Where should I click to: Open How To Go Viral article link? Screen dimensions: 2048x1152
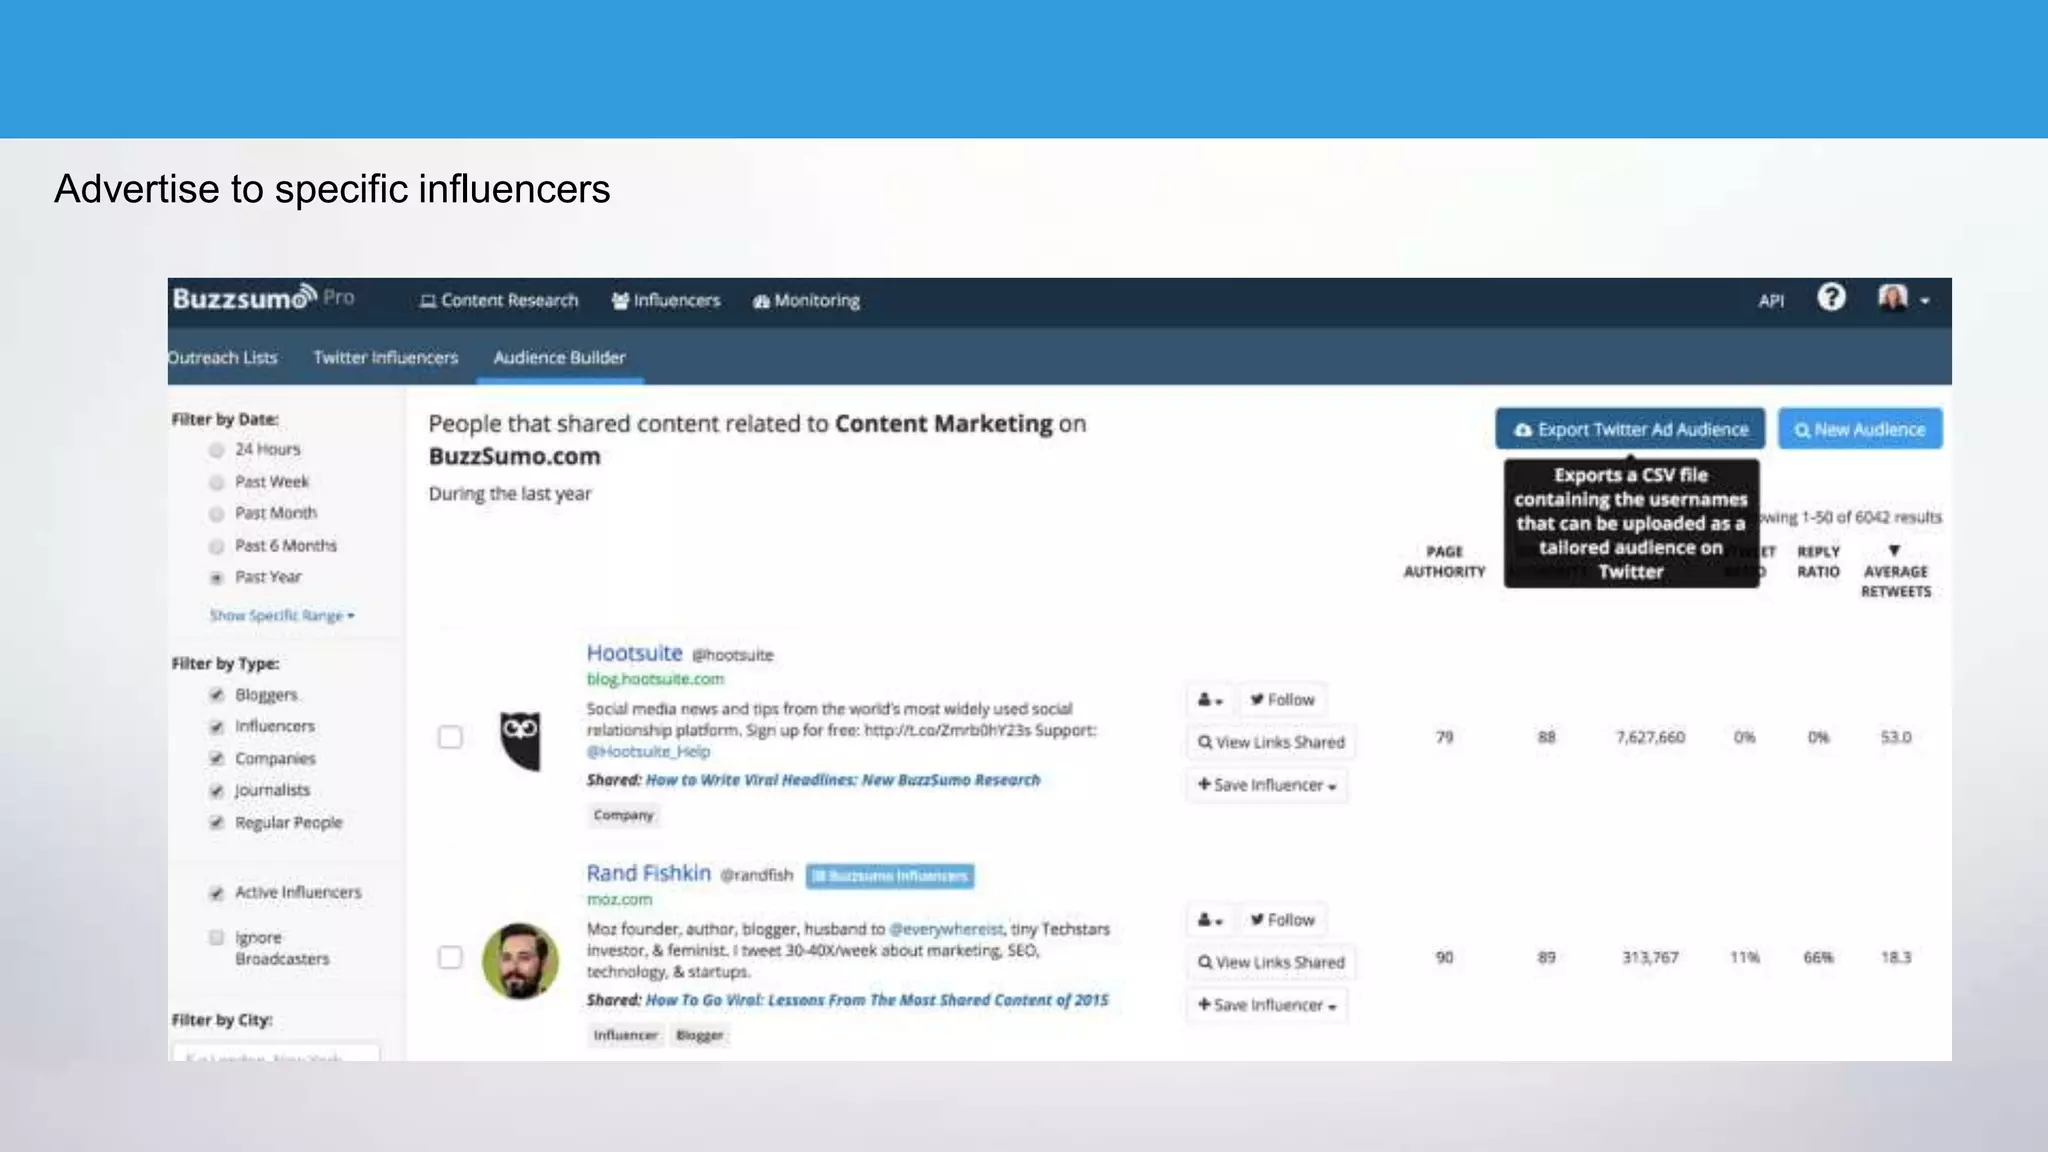[877, 1000]
